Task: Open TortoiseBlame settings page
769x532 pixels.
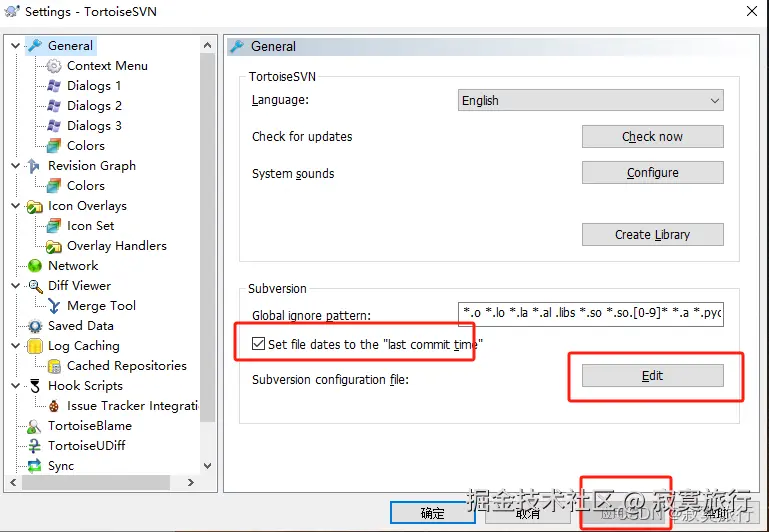Action: [x=90, y=426]
